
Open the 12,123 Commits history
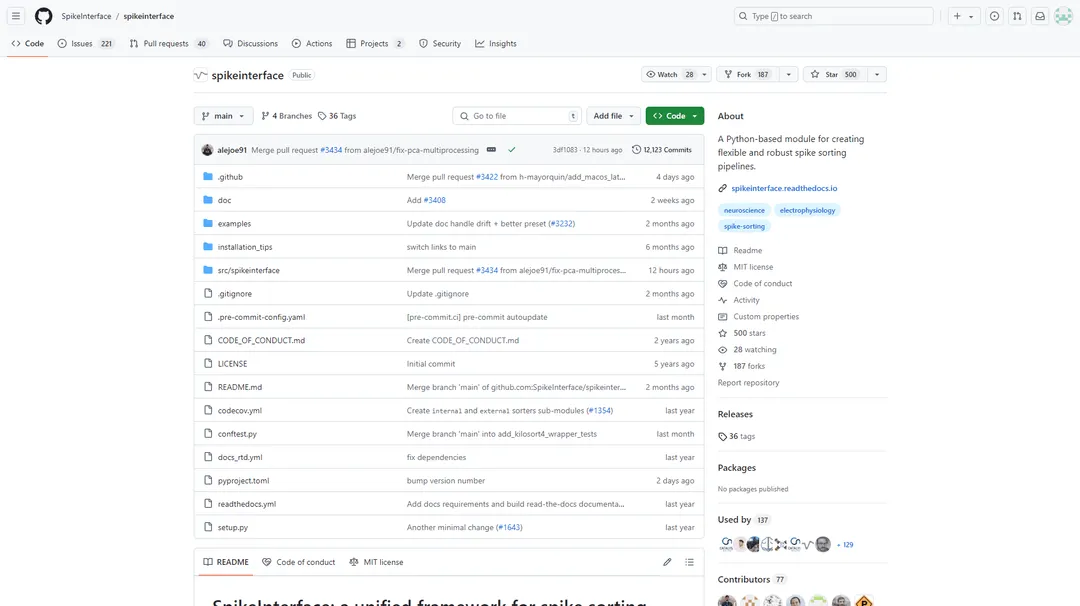[662, 149]
